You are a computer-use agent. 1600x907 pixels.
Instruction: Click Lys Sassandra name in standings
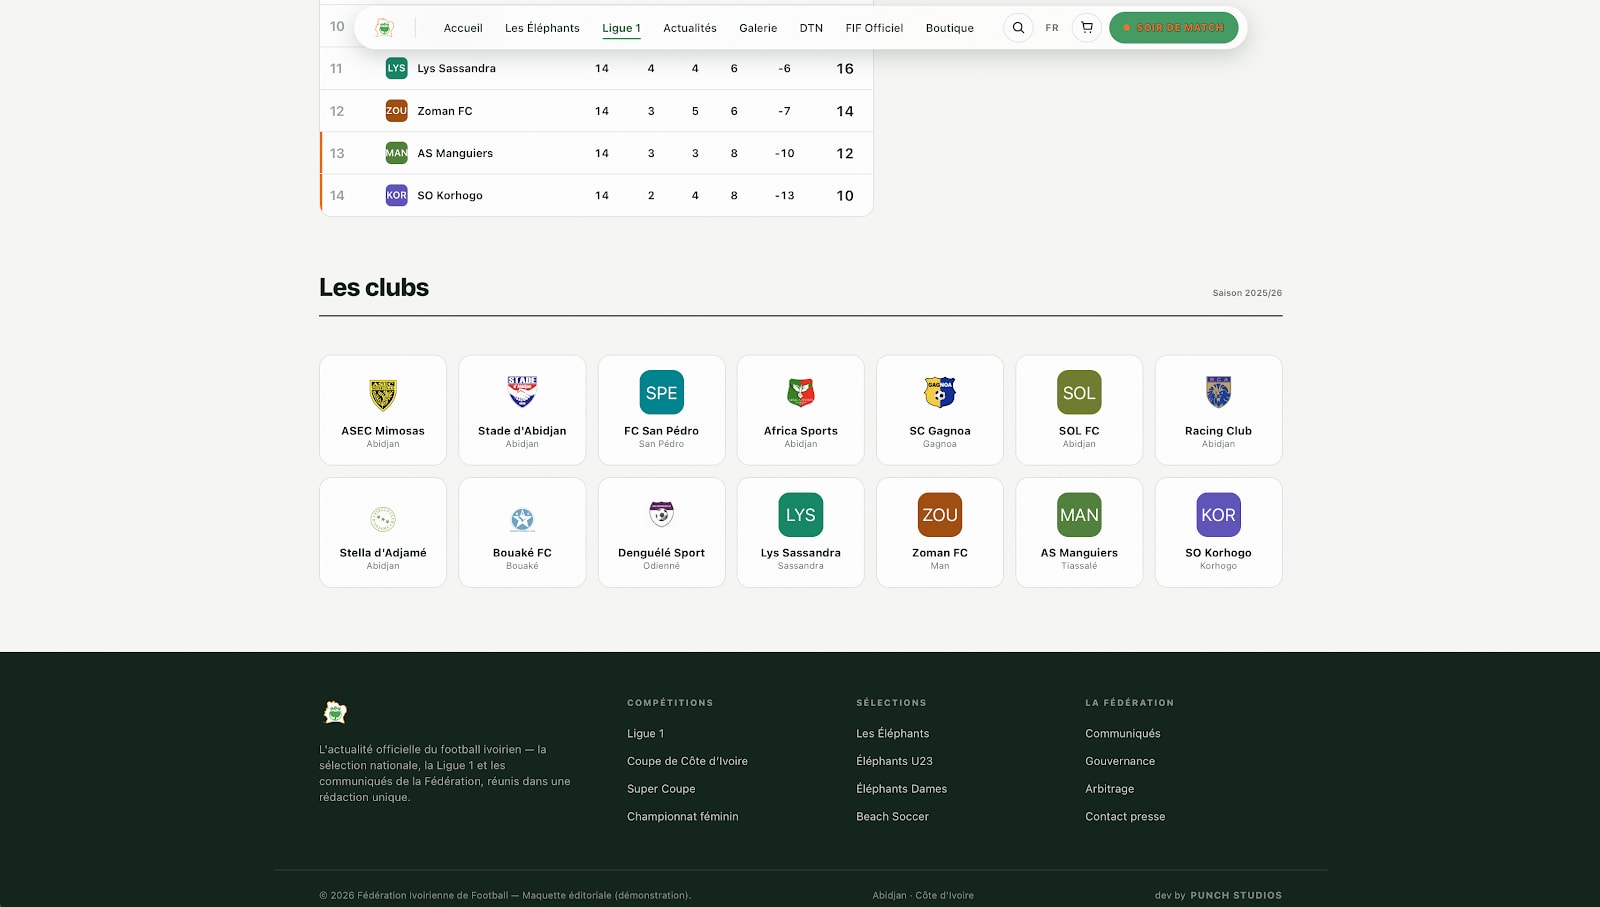456,68
